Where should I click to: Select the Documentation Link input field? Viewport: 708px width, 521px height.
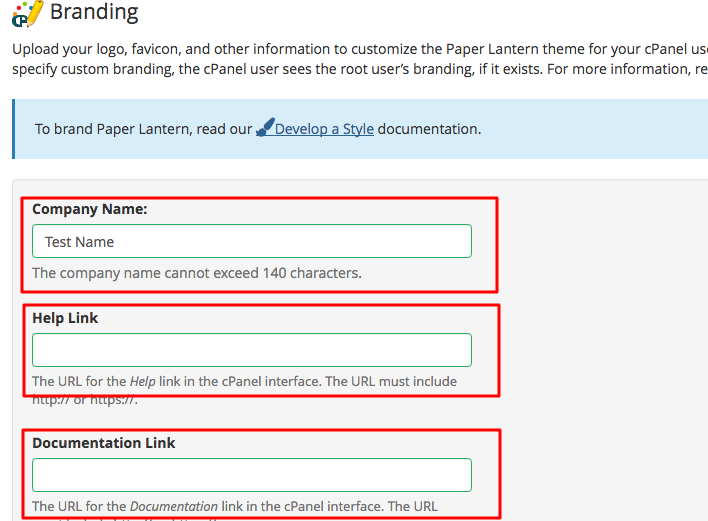251,475
